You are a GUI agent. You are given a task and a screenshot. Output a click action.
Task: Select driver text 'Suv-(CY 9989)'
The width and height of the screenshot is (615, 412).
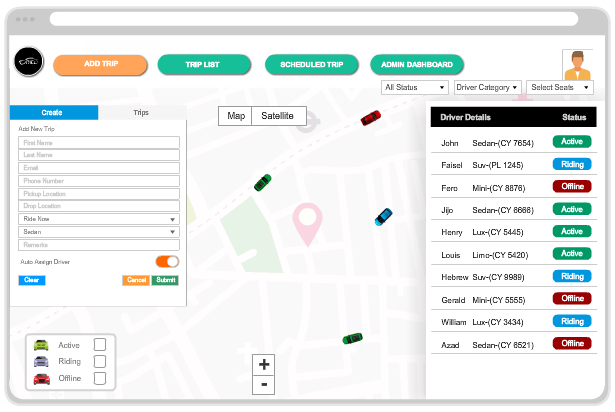498,277
